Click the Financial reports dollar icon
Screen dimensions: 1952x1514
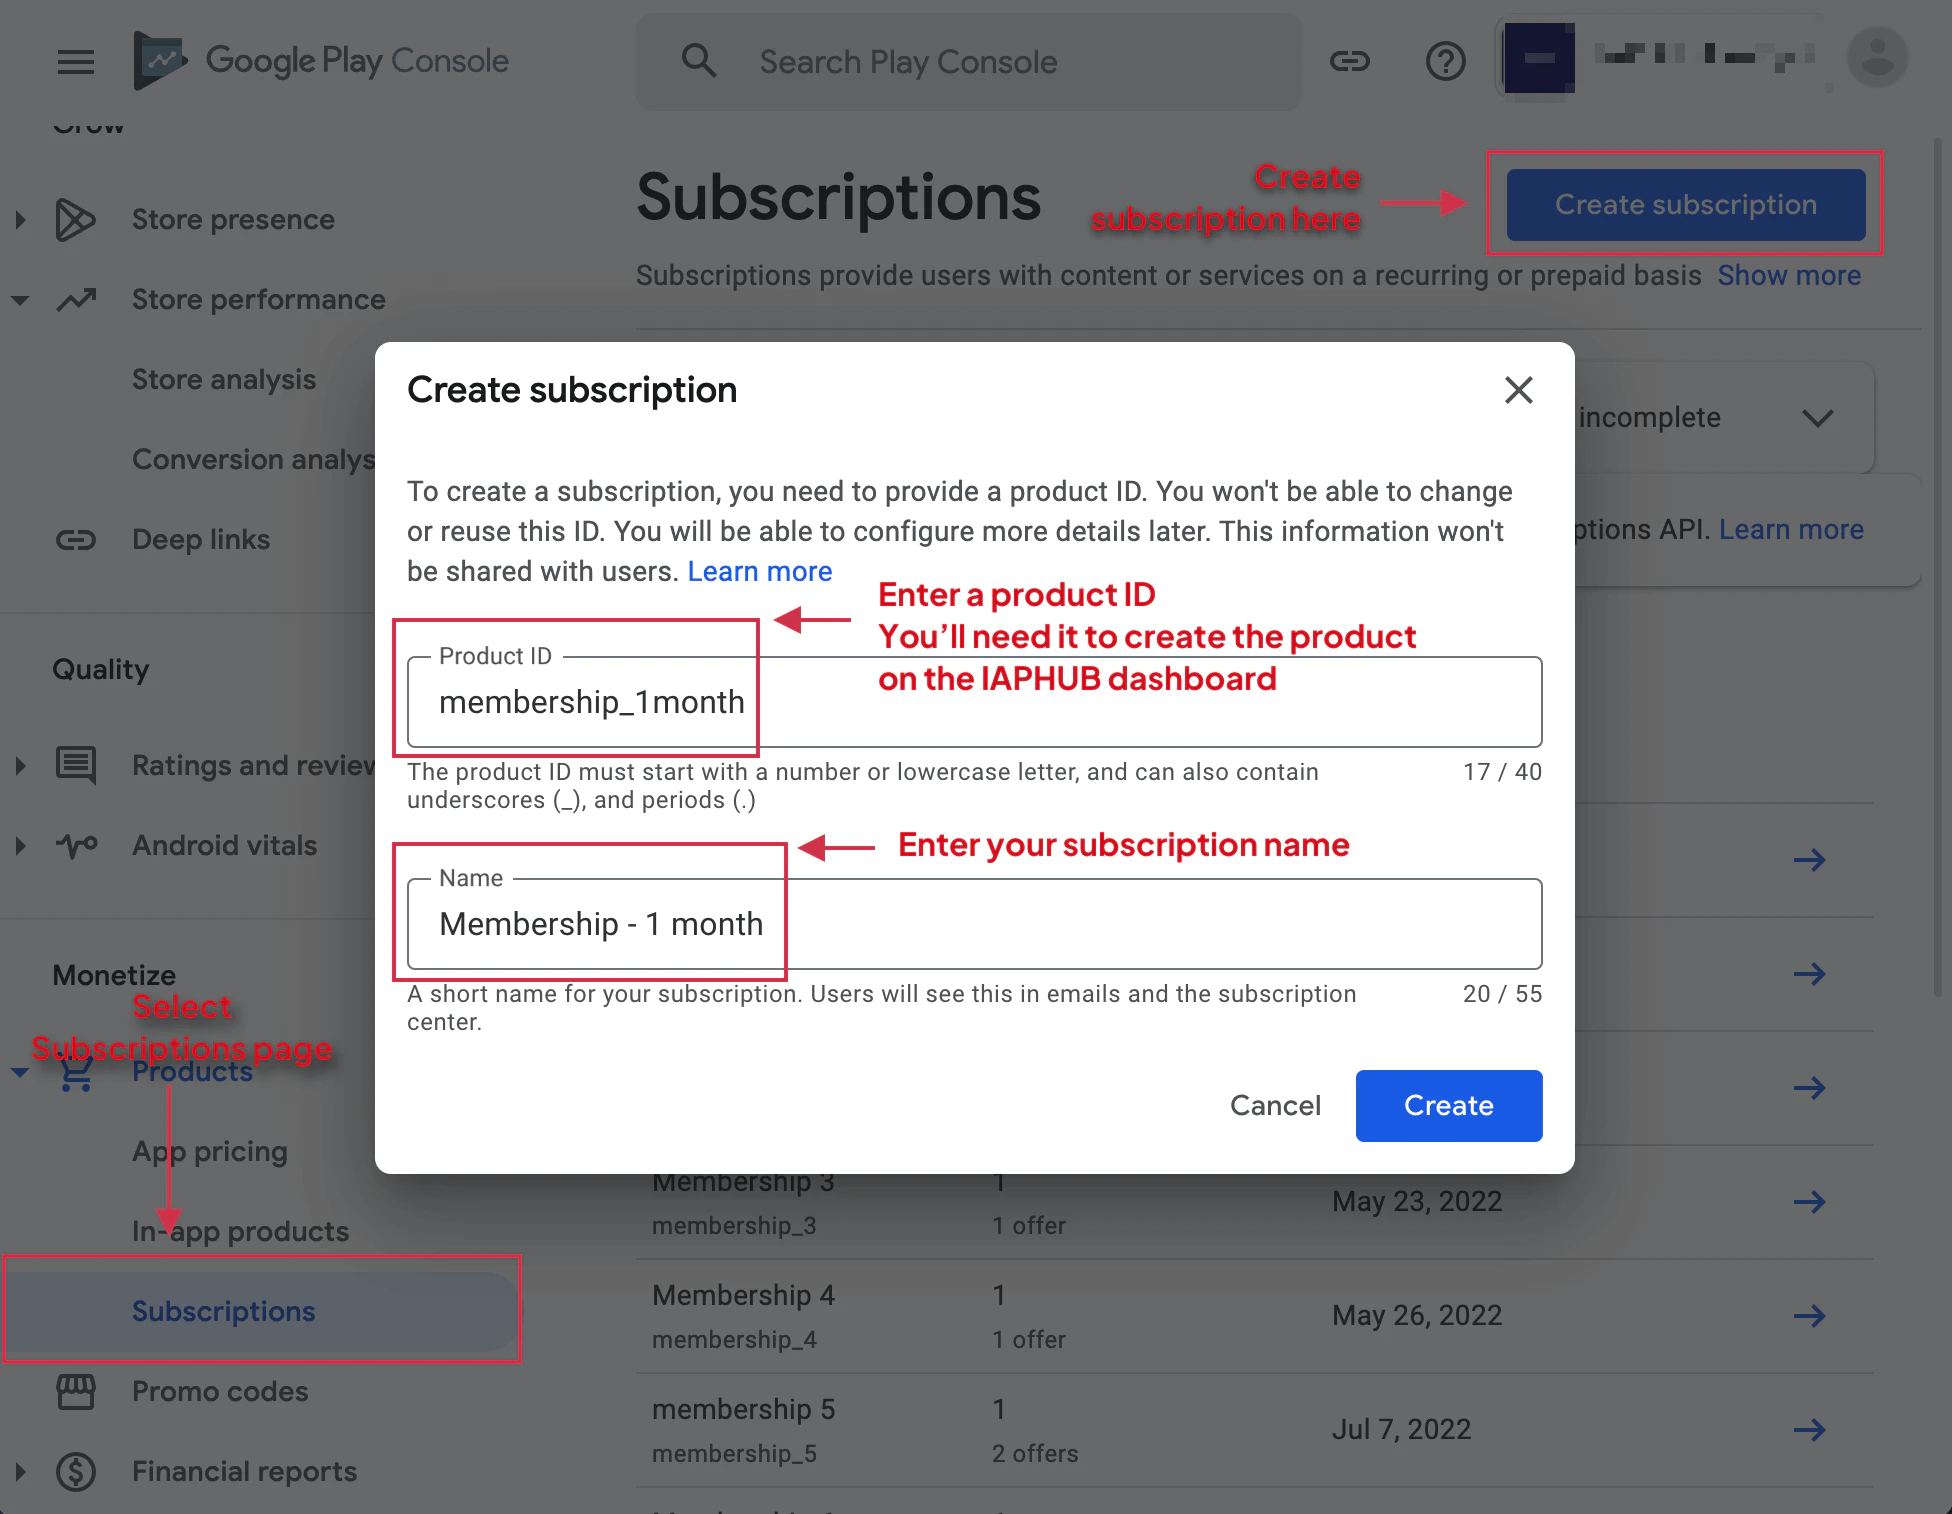pos(76,1471)
